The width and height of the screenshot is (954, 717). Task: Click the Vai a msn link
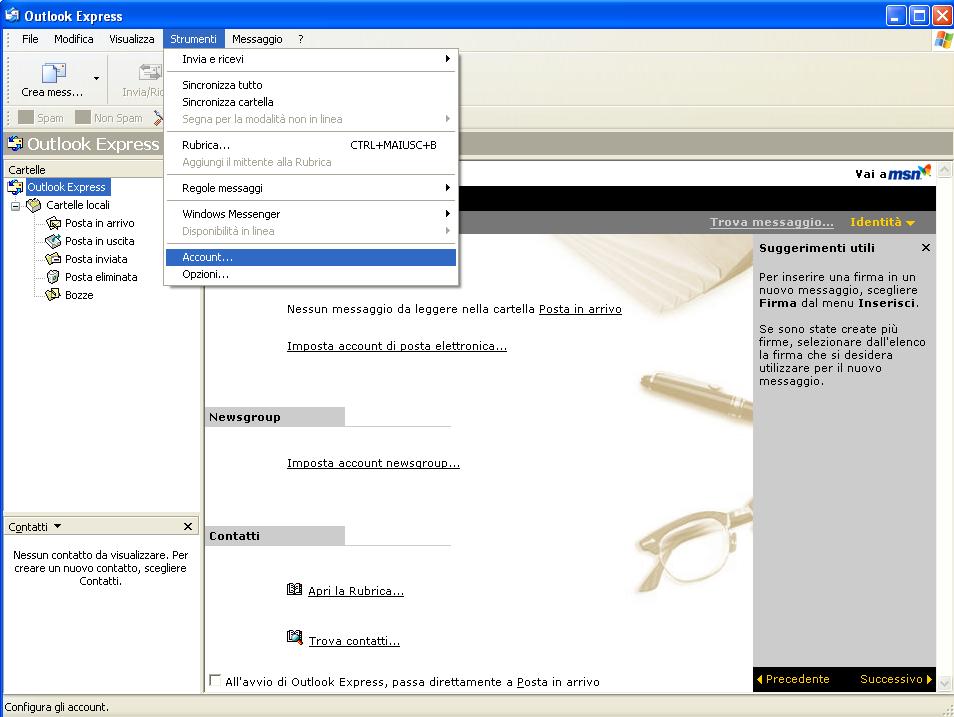[893, 173]
